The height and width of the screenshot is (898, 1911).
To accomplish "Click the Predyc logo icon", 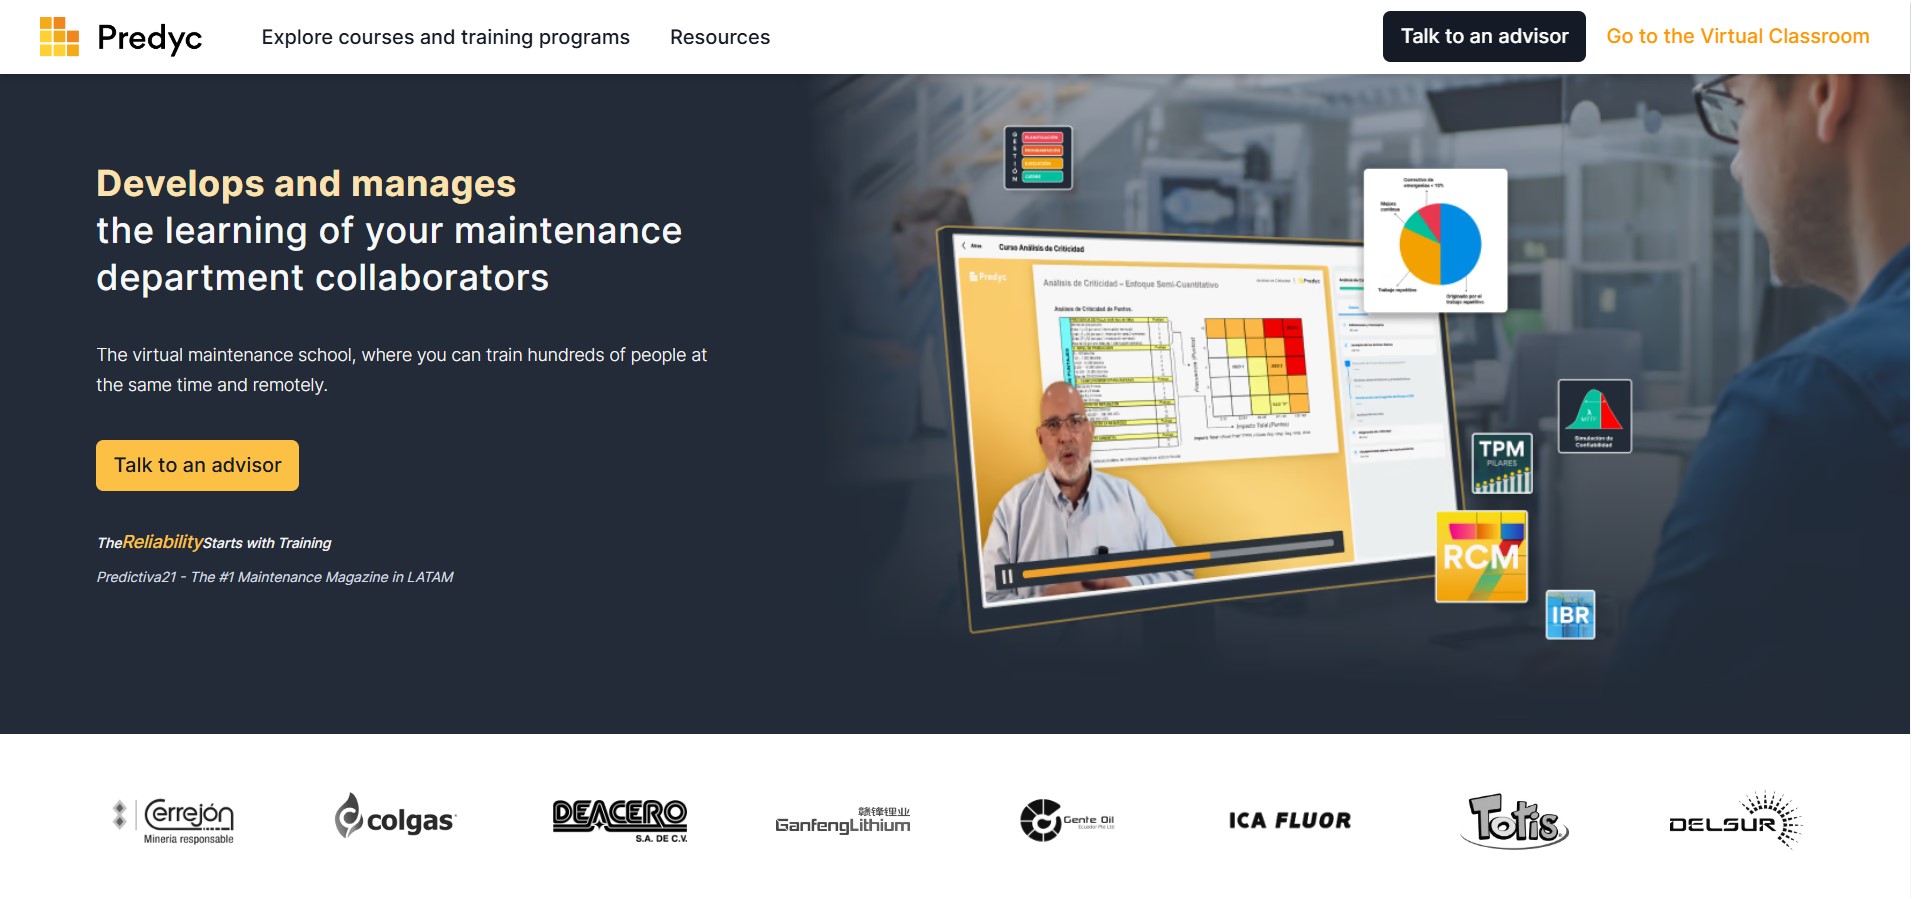I will [59, 37].
